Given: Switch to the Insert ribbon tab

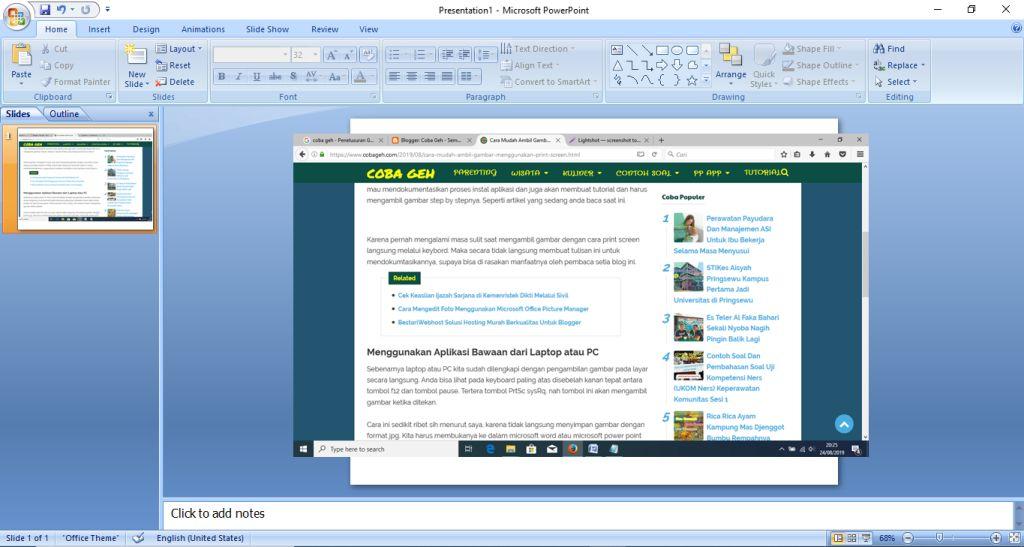Looking at the screenshot, I should click(x=99, y=29).
